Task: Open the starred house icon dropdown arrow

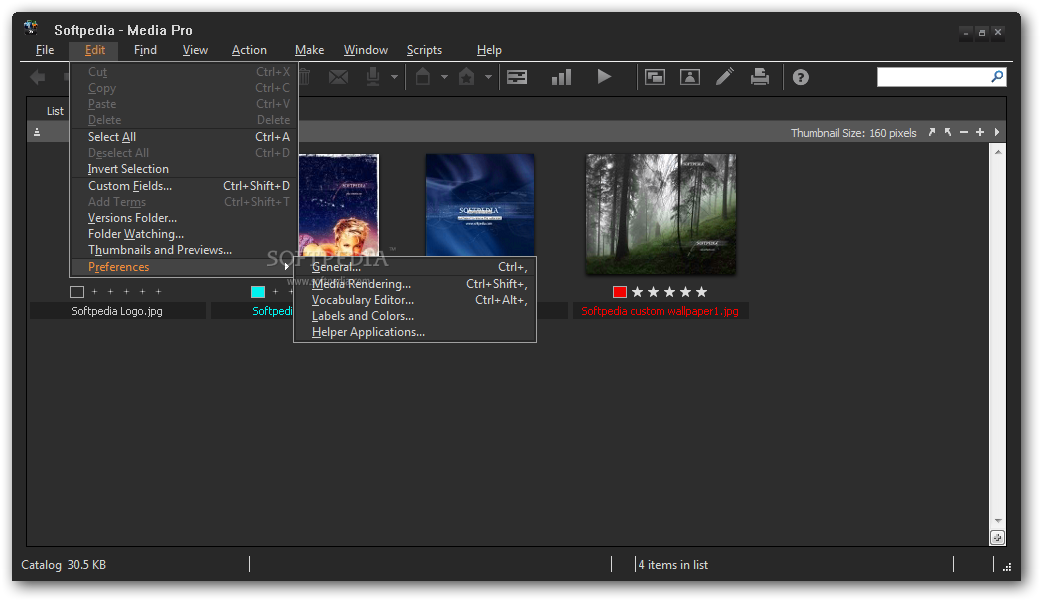Action: pyautogui.click(x=489, y=77)
